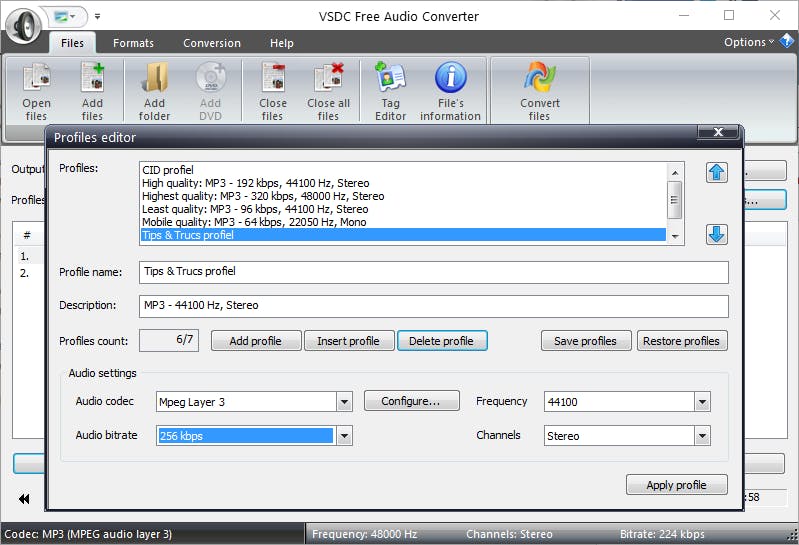Click the Frequency: 48000 Hz status entry
Image resolution: width=799 pixels, height=545 pixels.
(x=365, y=534)
